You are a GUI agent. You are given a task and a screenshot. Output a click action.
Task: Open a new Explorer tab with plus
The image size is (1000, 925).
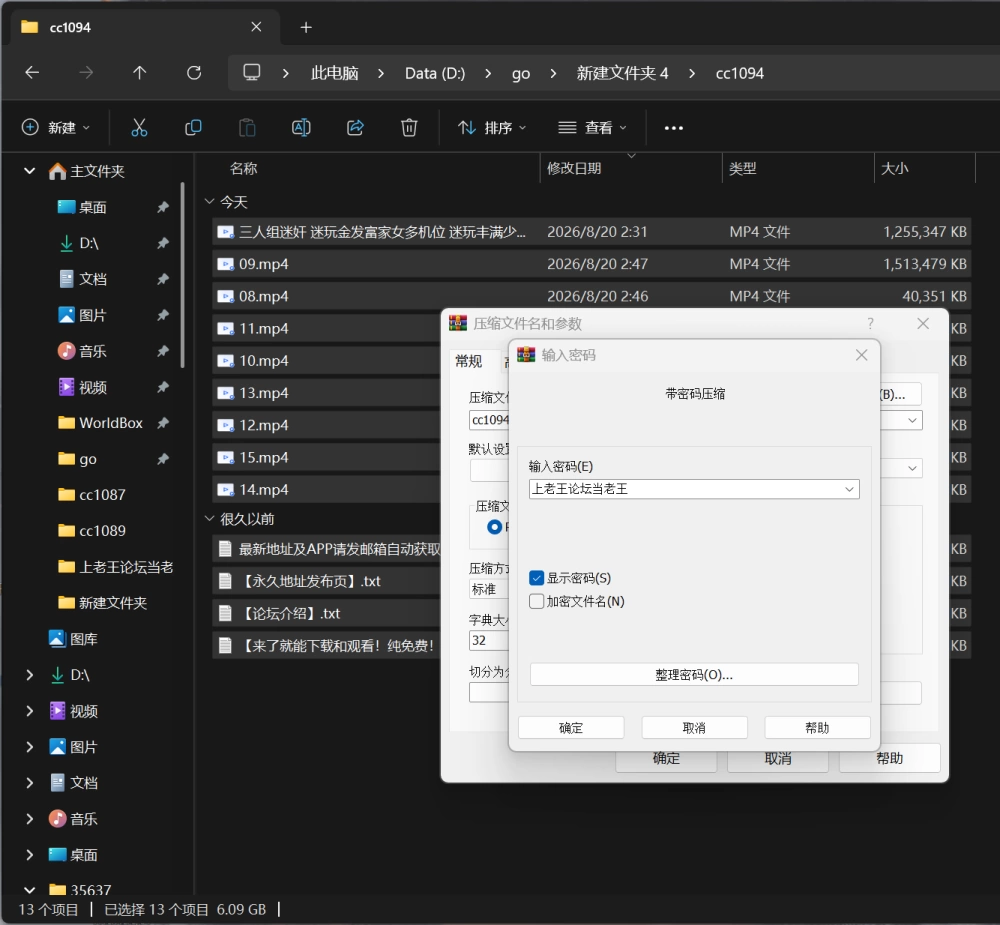click(306, 27)
